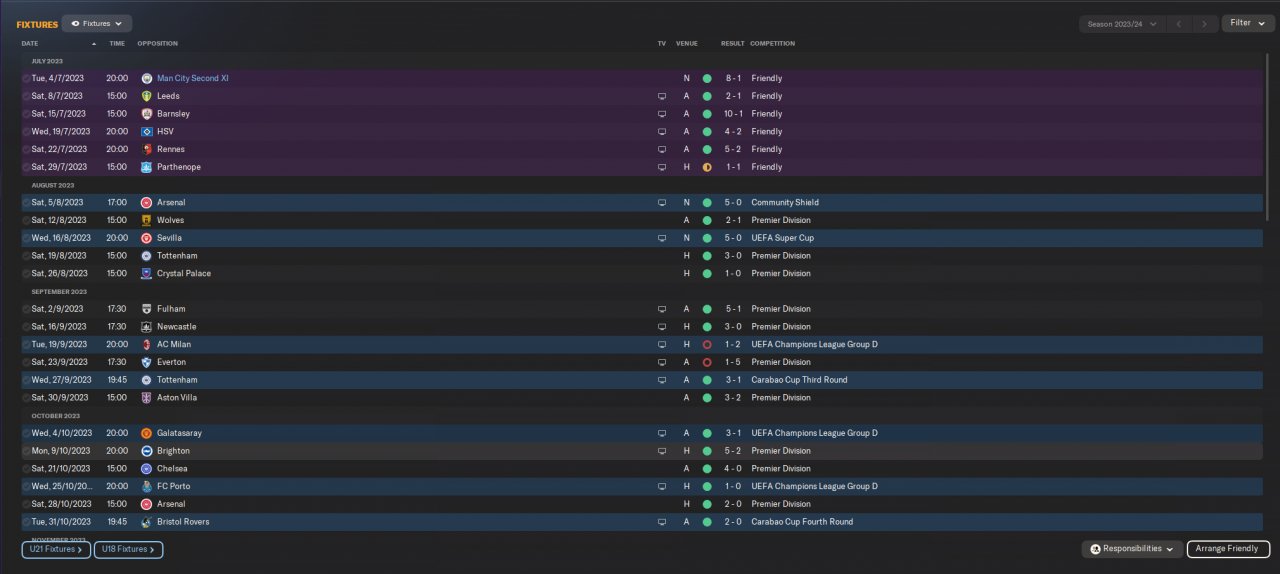Click the draw result dot for Parthenope
Viewport: 1280px width, 574px height.
point(707,167)
